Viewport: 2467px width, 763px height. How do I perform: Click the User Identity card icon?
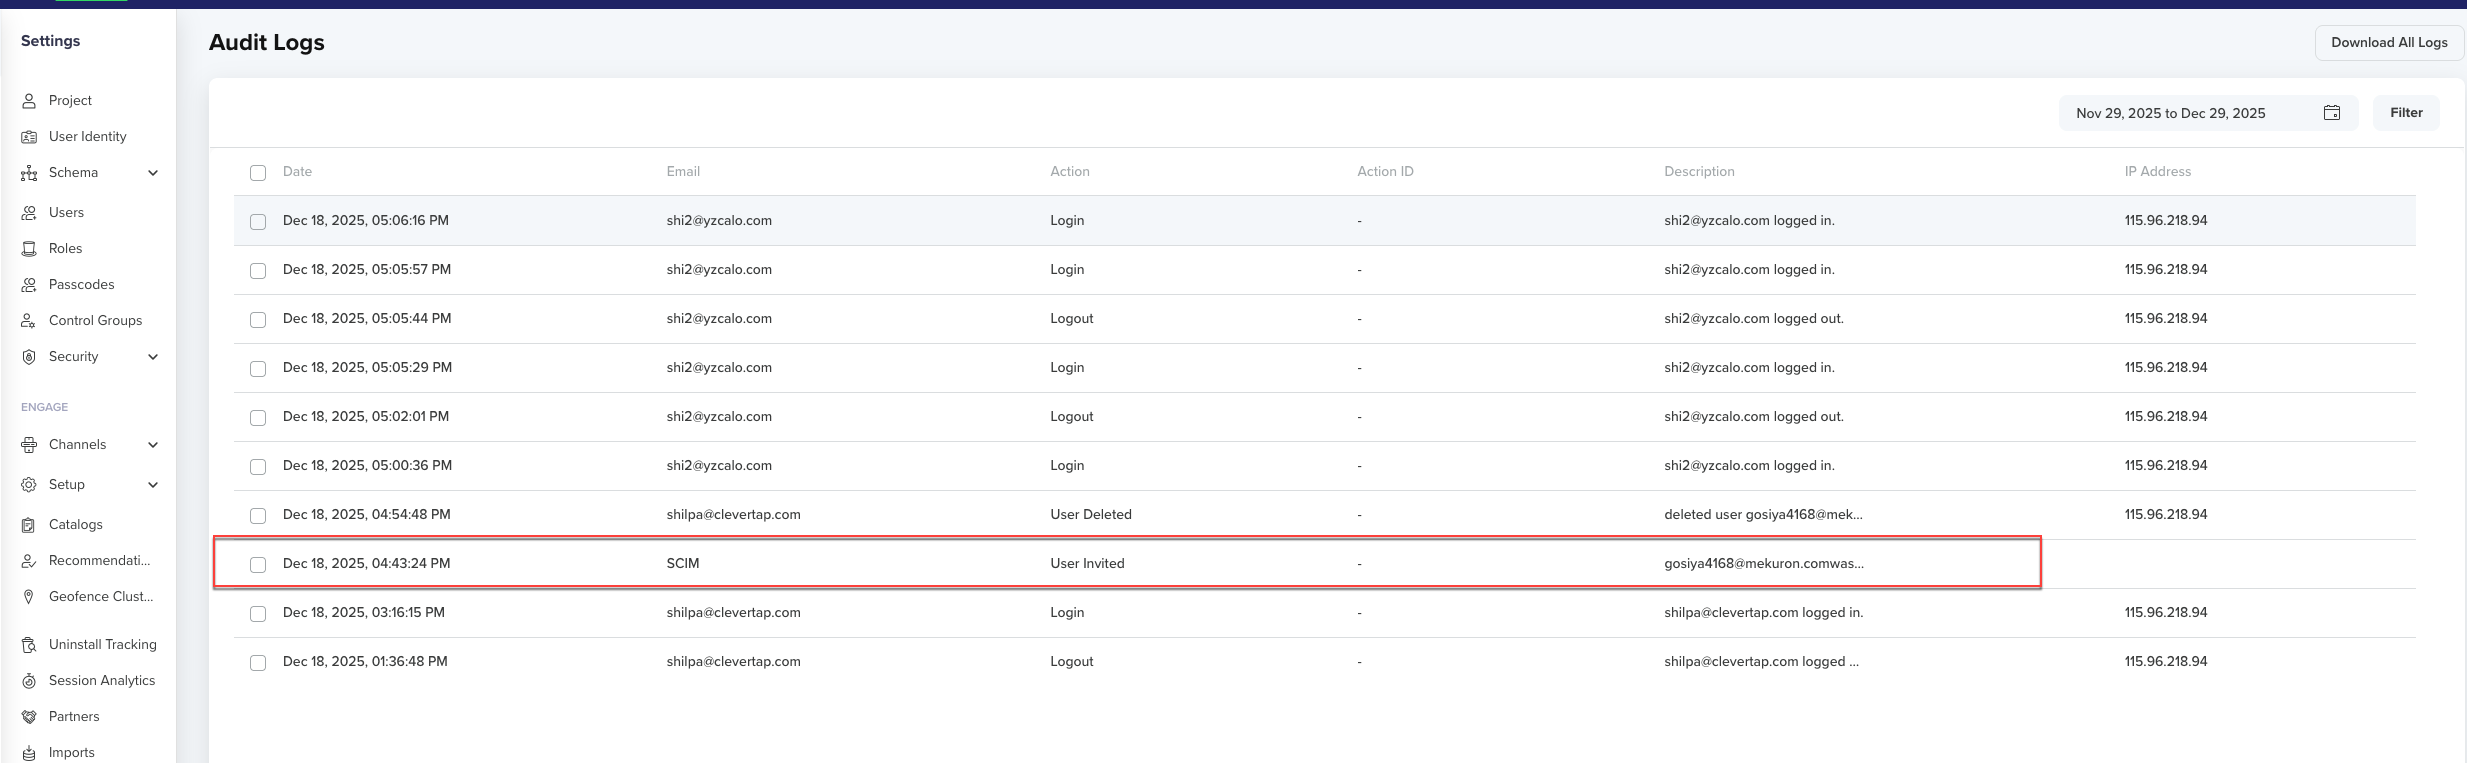click(x=29, y=137)
